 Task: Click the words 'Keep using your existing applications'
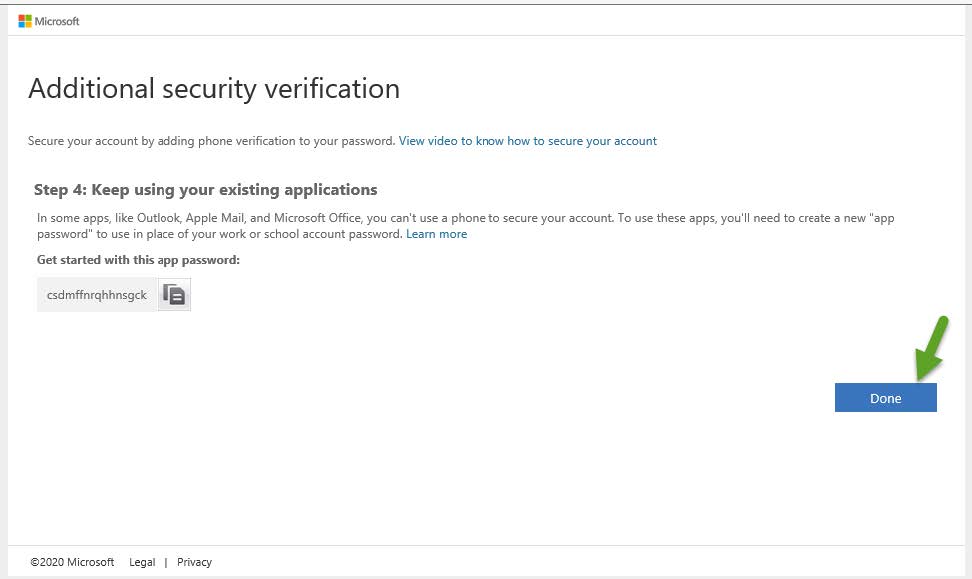point(234,190)
